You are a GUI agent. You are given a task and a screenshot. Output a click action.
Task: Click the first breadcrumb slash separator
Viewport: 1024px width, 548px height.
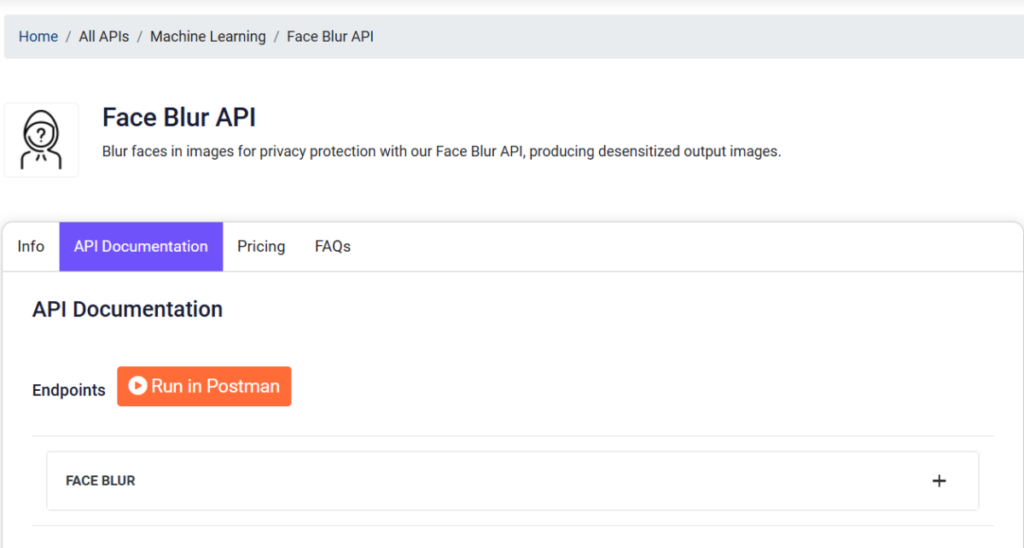coord(68,37)
